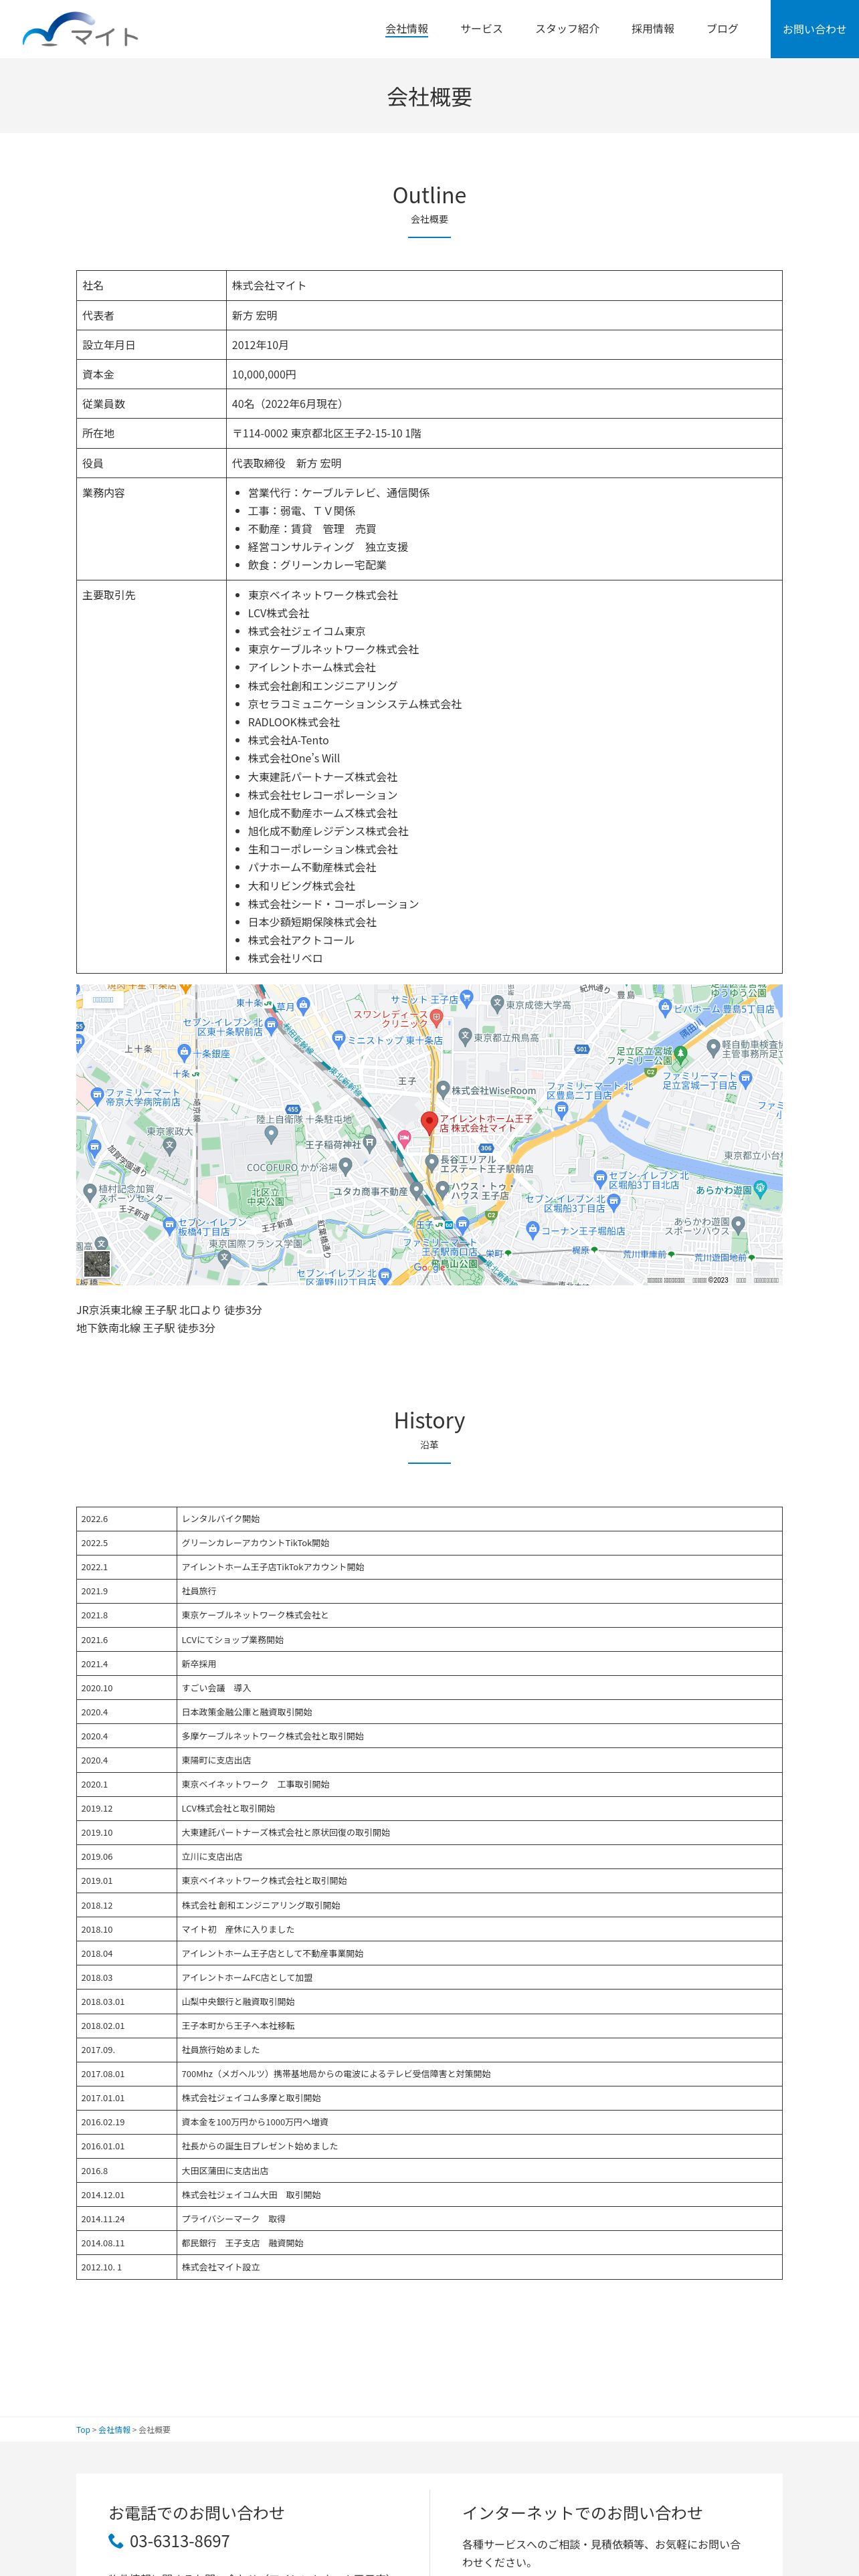Select the 東京都立飛鳥高 school marker

pos(465,1036)
